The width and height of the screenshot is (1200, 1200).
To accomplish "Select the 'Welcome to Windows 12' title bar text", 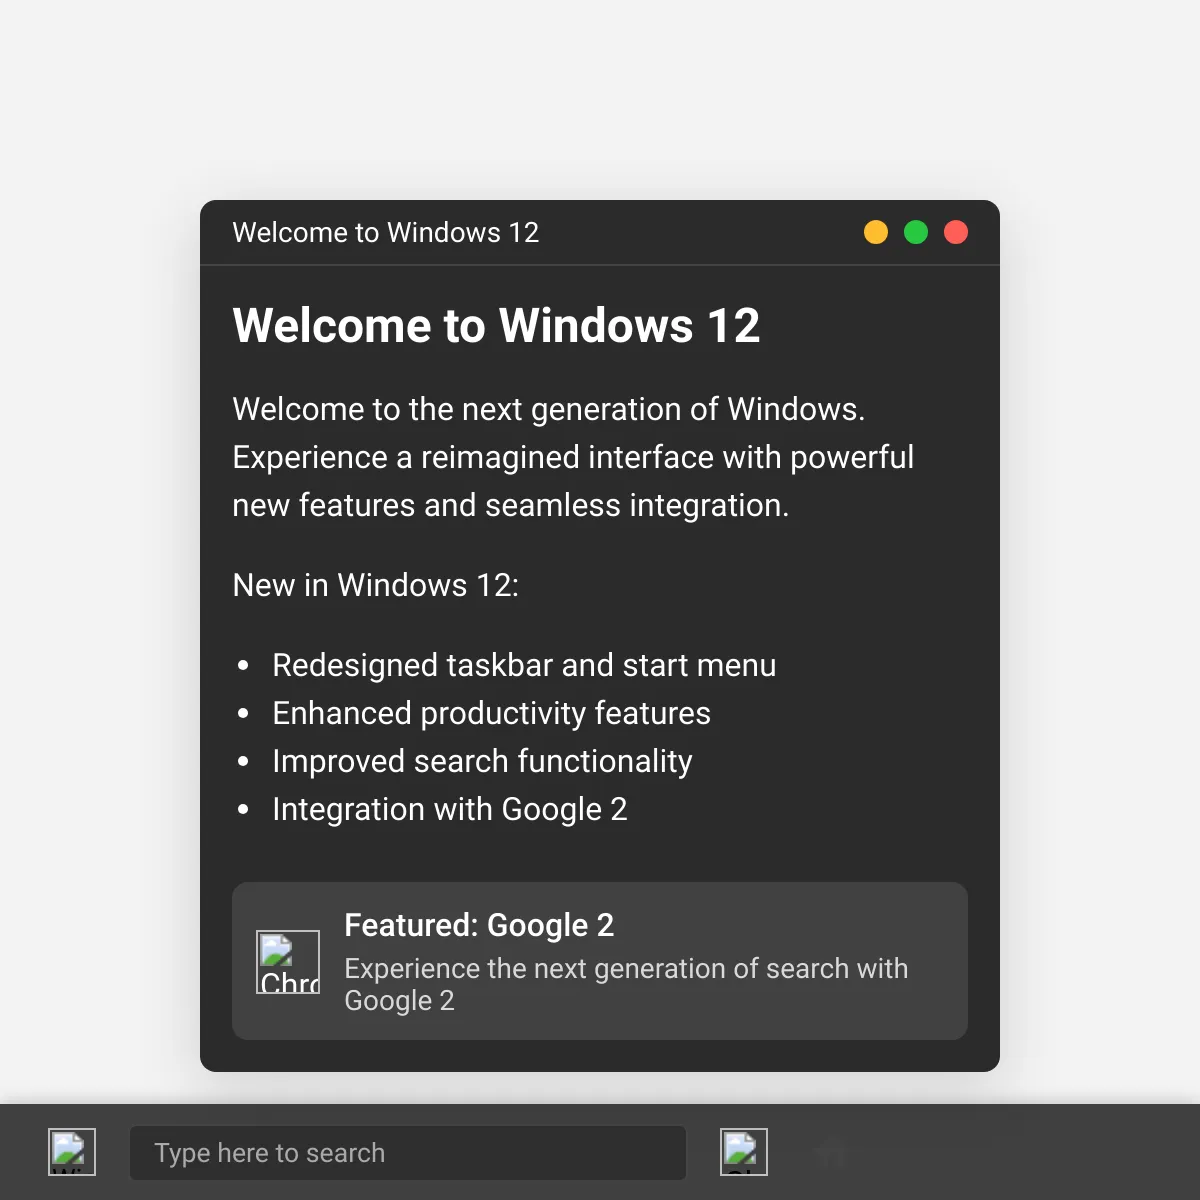I will click(x=386, y=232).
